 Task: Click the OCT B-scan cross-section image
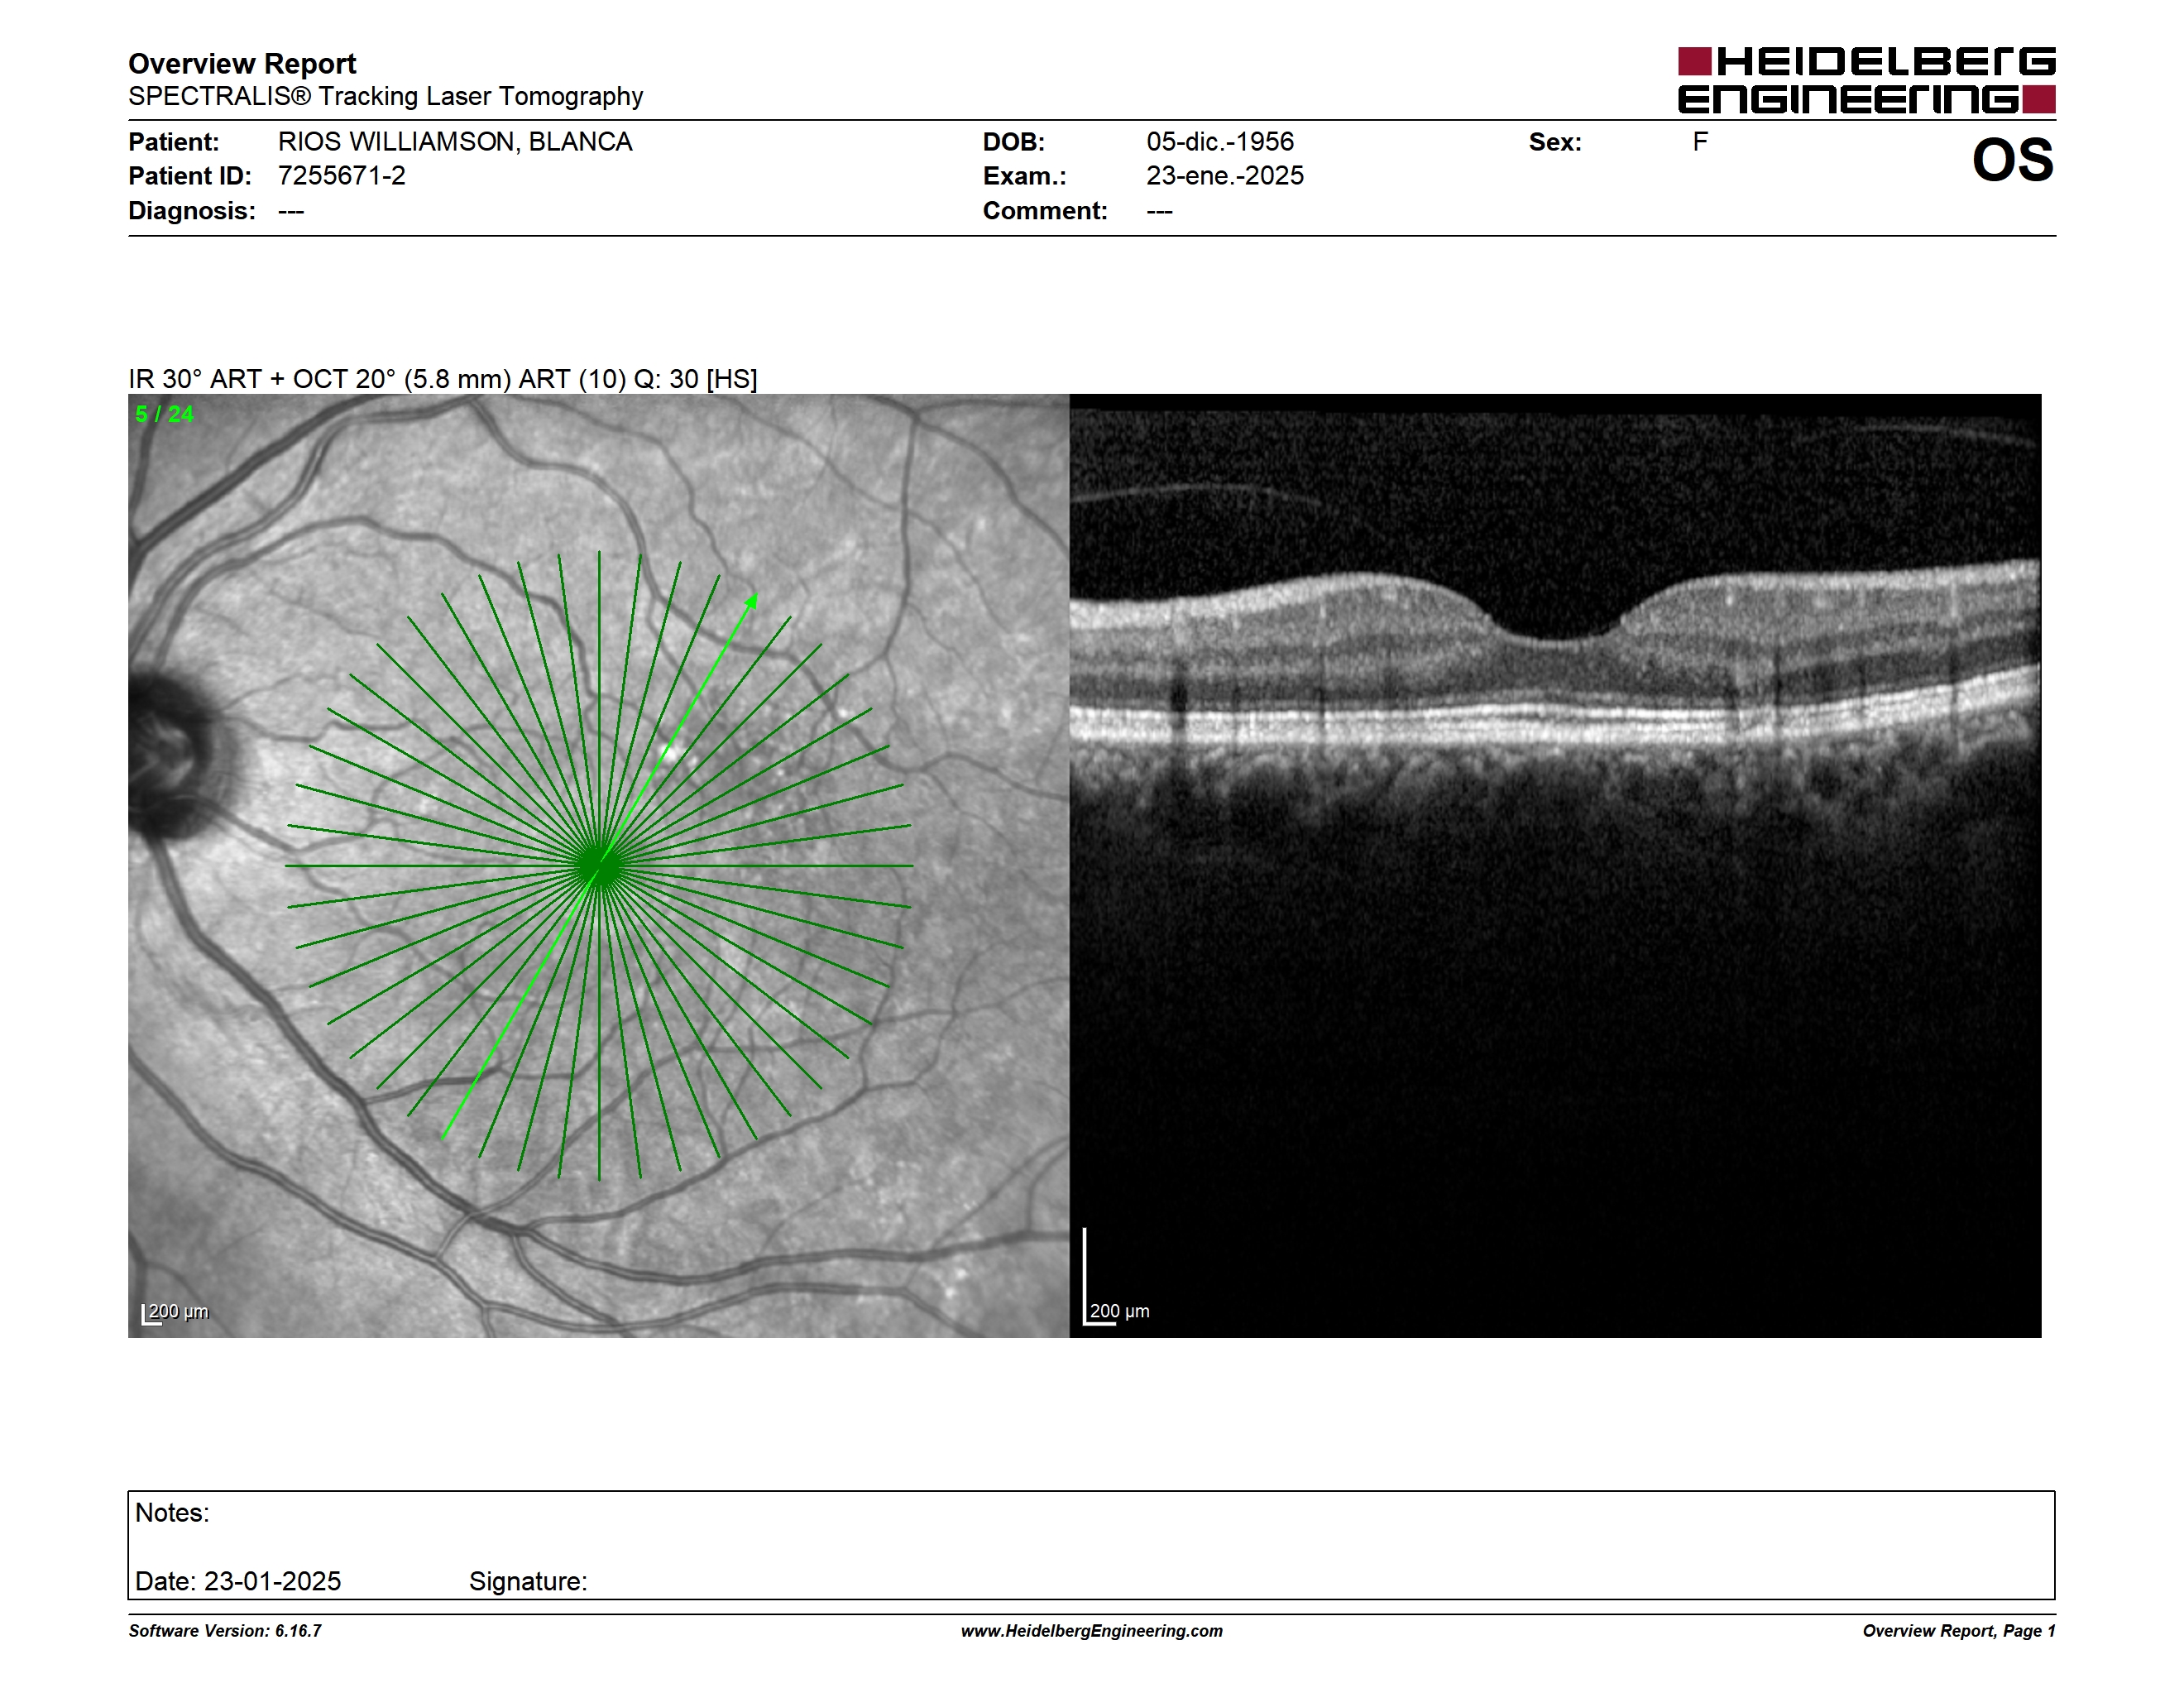(1555, 865)
